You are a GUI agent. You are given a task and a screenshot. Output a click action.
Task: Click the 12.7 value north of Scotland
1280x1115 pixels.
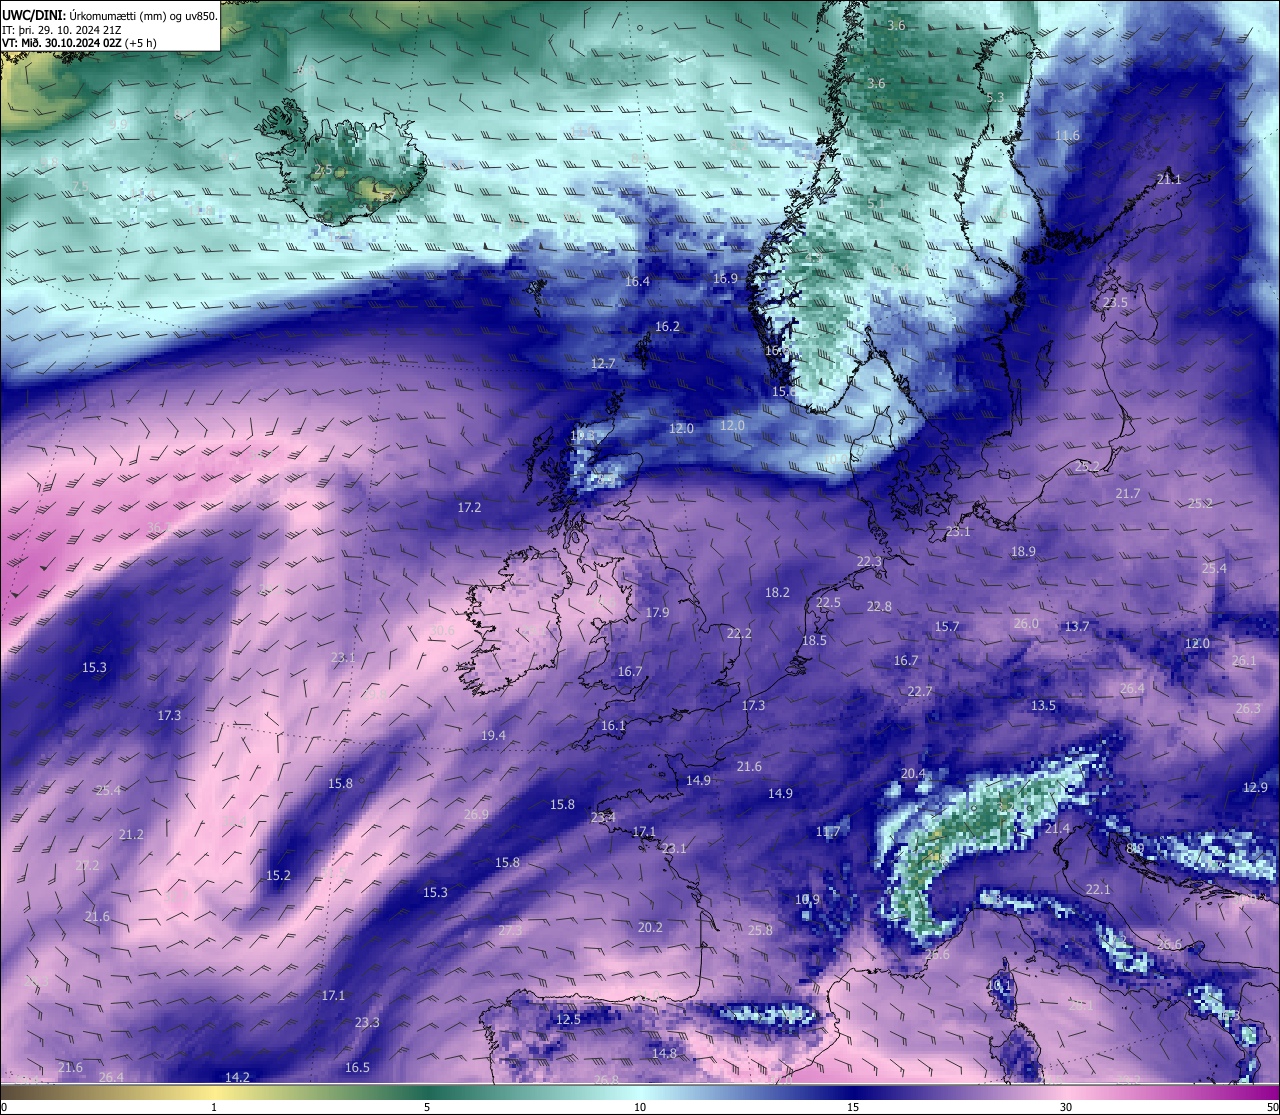(x=603, y=363)
